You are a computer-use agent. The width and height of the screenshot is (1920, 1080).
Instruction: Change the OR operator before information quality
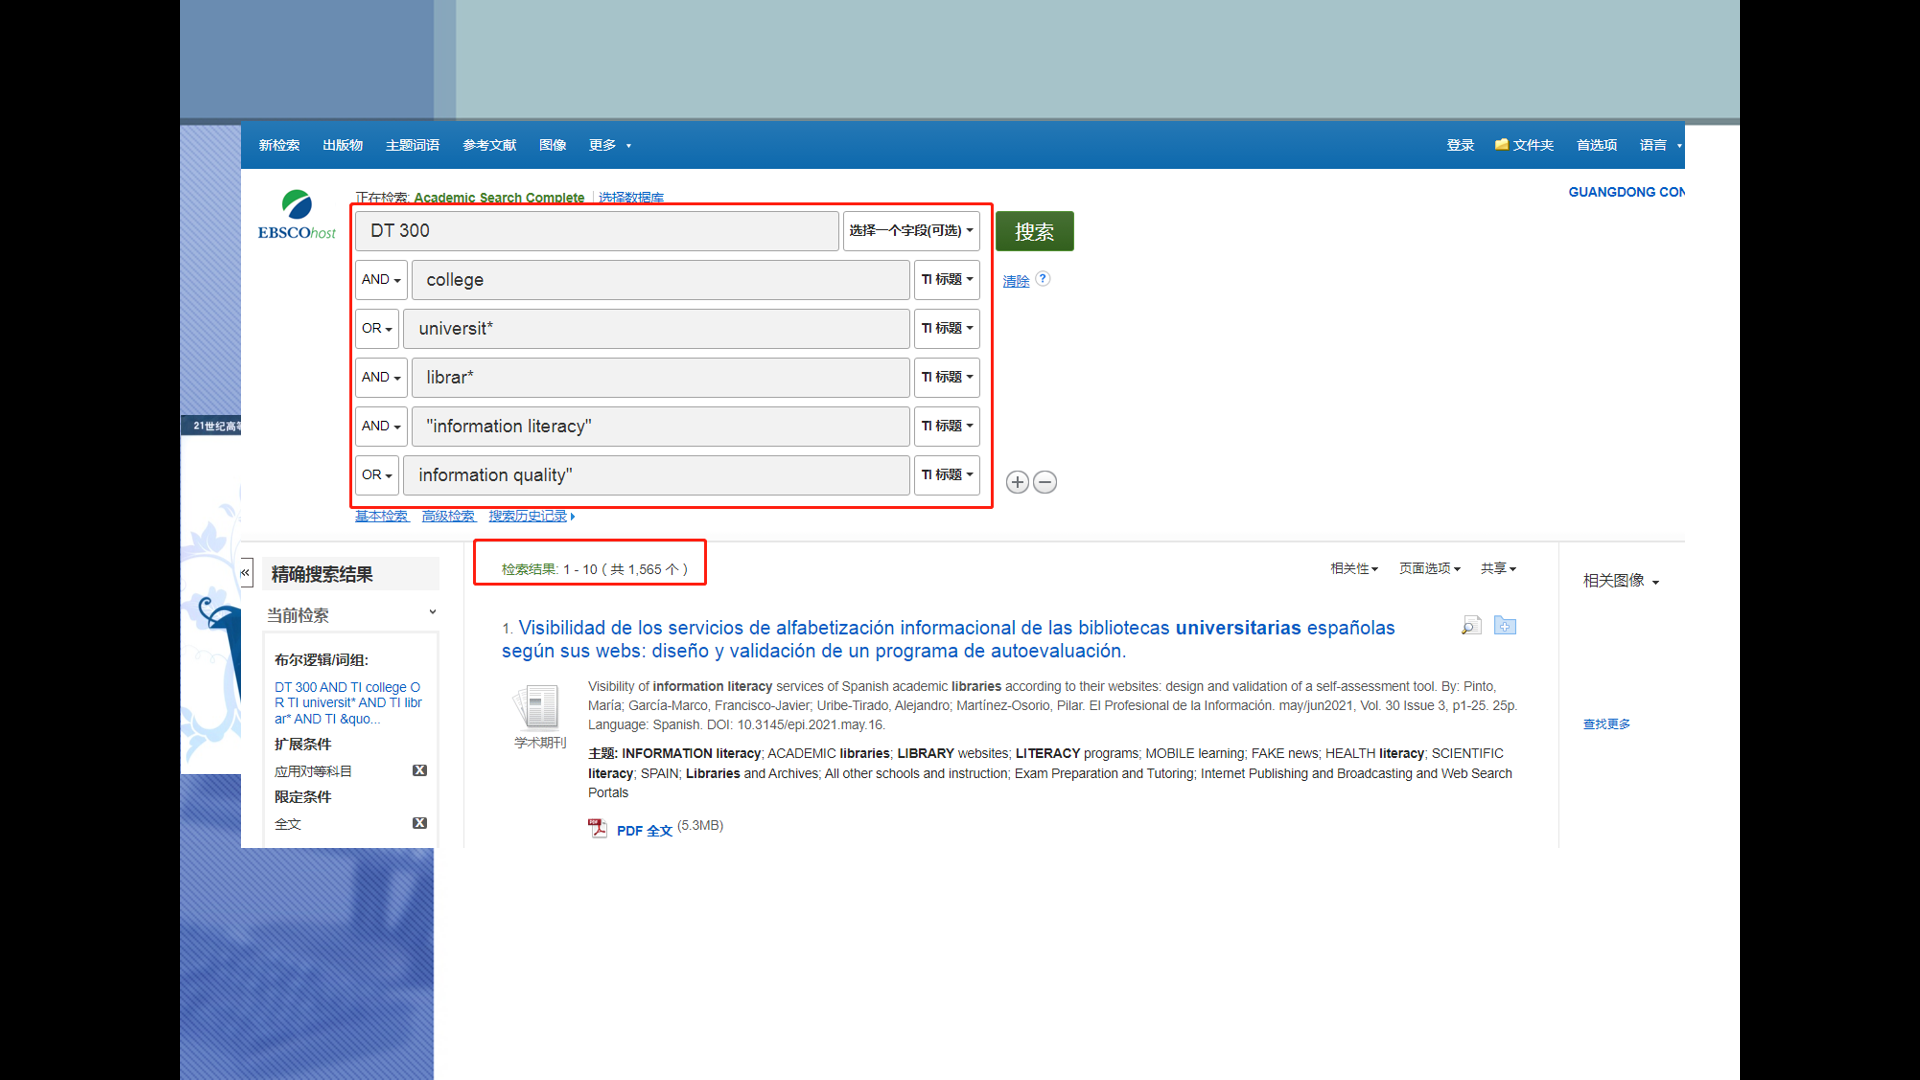(377, 475)
